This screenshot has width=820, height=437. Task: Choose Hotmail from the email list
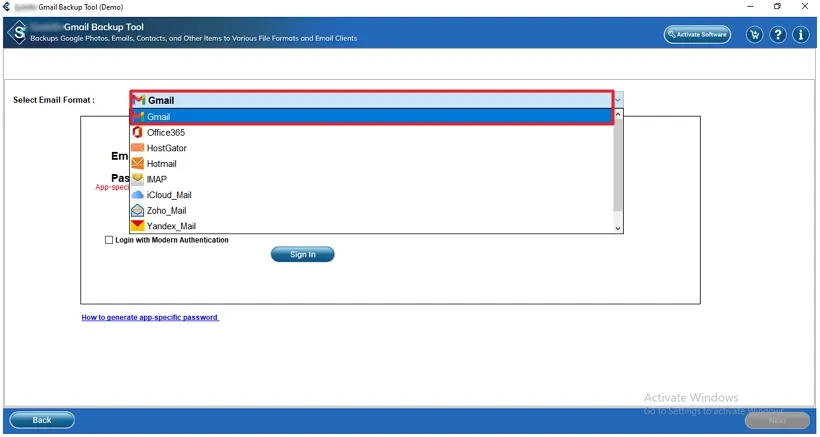(372, 164)
